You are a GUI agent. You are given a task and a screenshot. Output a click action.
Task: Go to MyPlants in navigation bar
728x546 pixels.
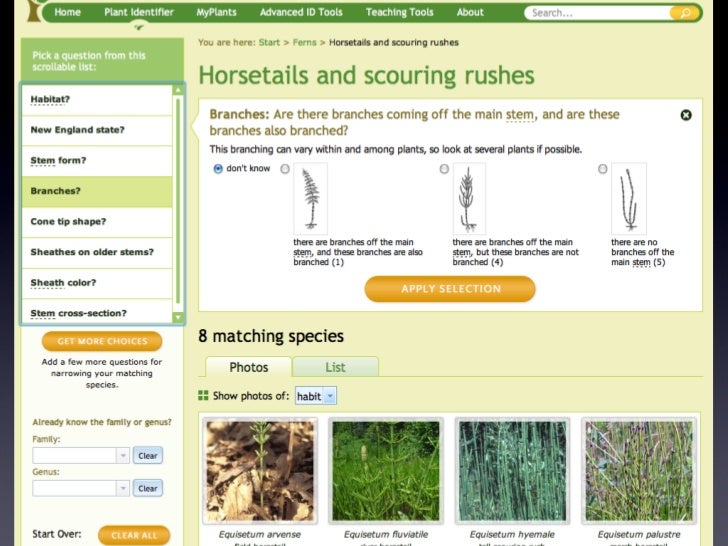tap(216, 12)
